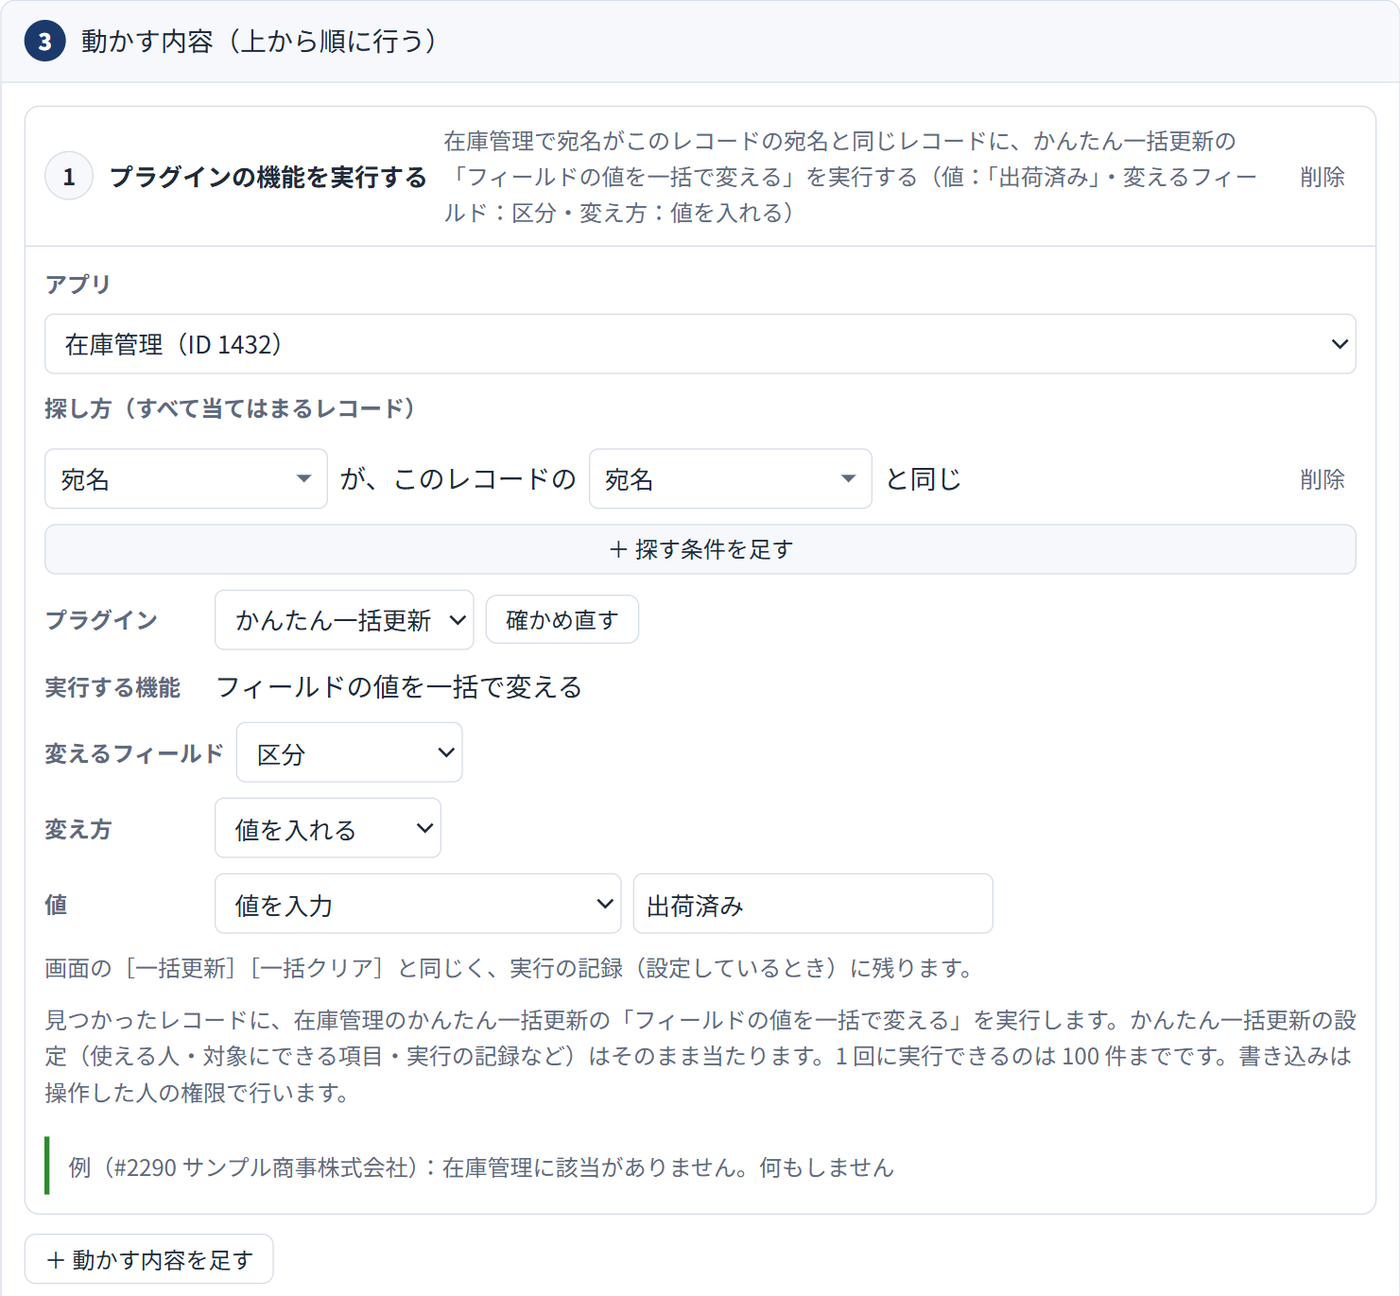Click ＋ 探す条件を足す button
The width and height of the screenshot is (1400, 1296).
tap(700, 549)
